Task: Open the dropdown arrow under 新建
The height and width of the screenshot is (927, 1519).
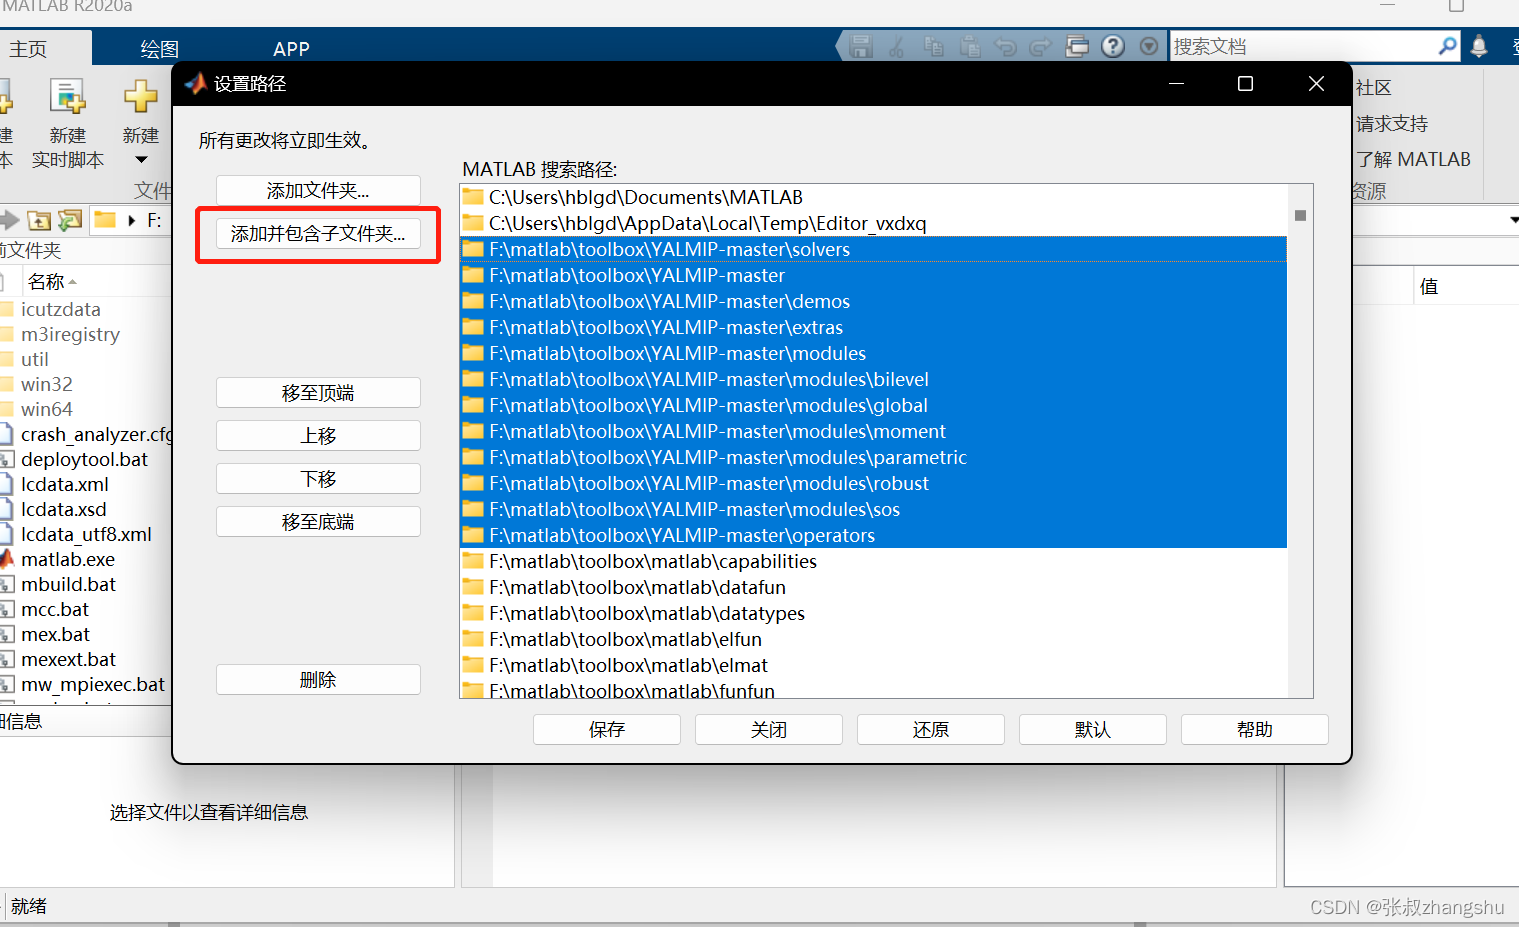Action: (x=141, y=160)
